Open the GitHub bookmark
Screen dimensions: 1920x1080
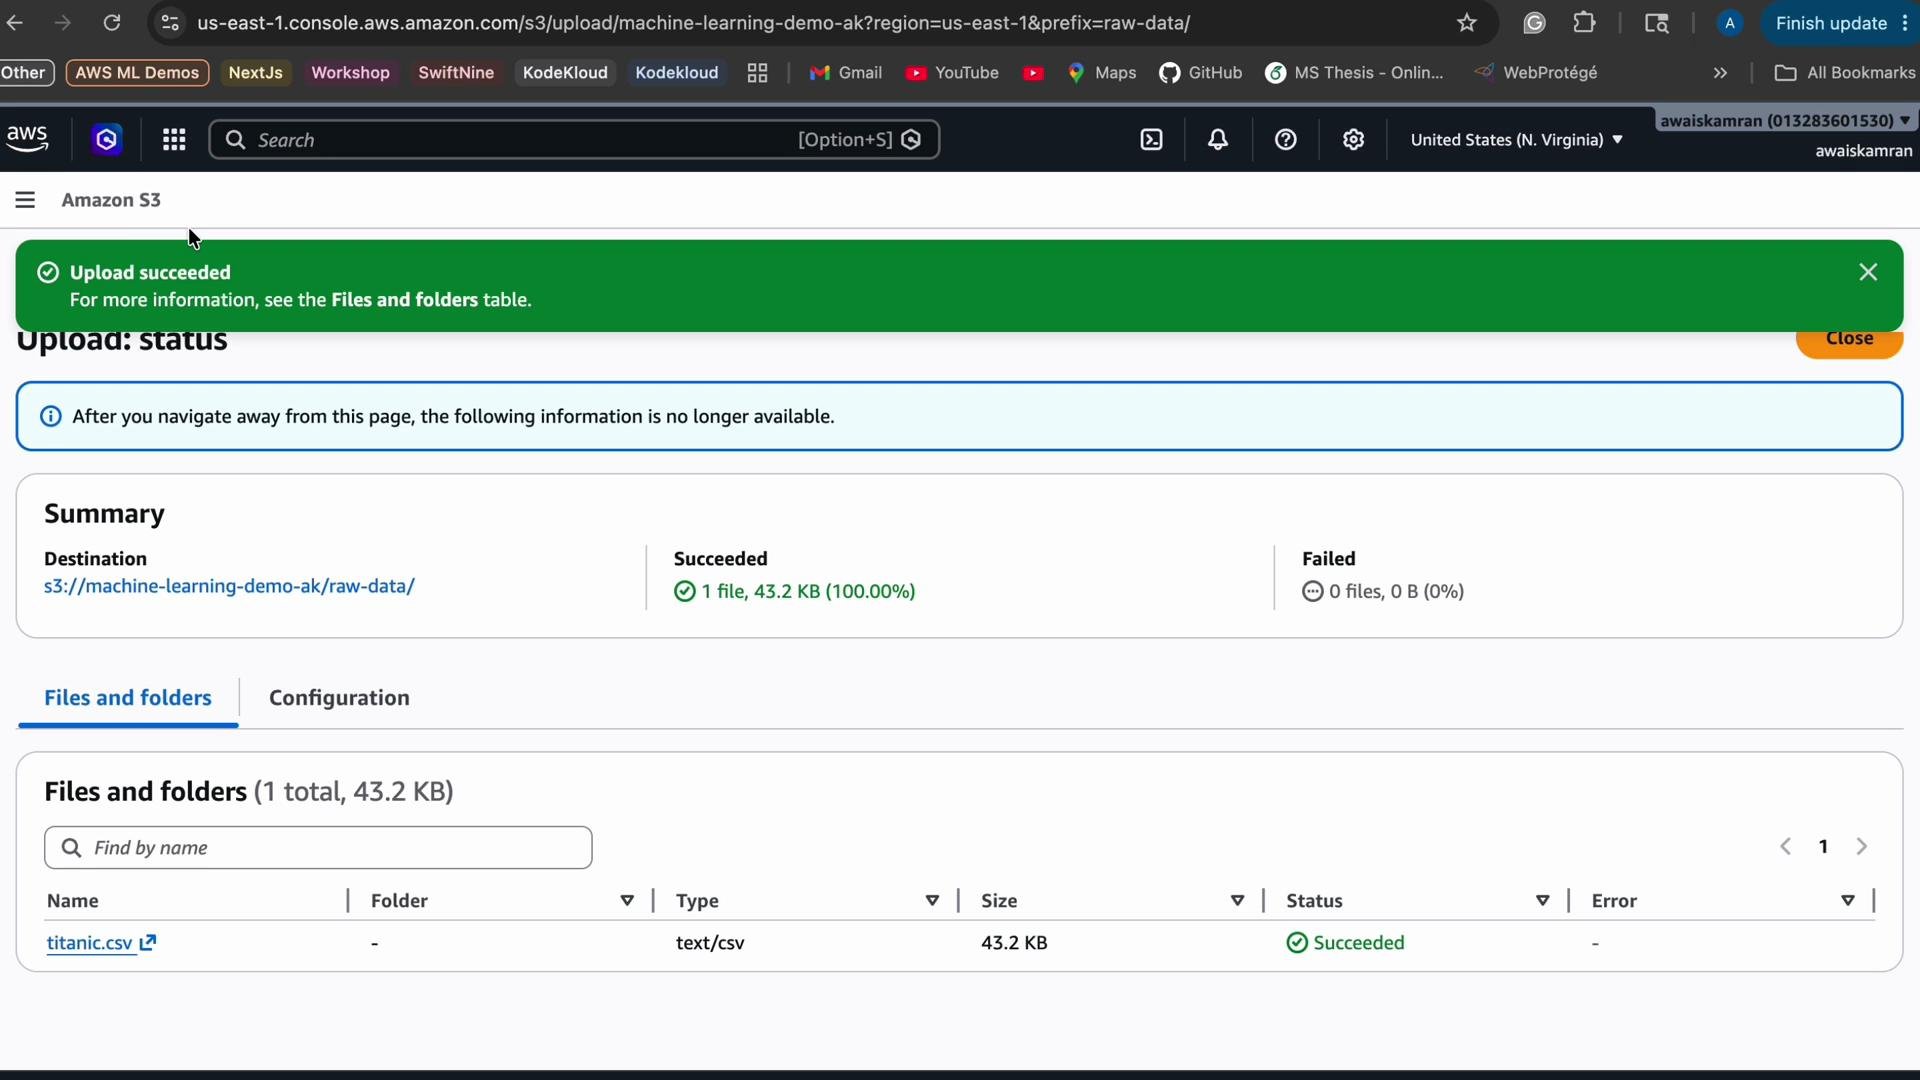coord(1201,73)
